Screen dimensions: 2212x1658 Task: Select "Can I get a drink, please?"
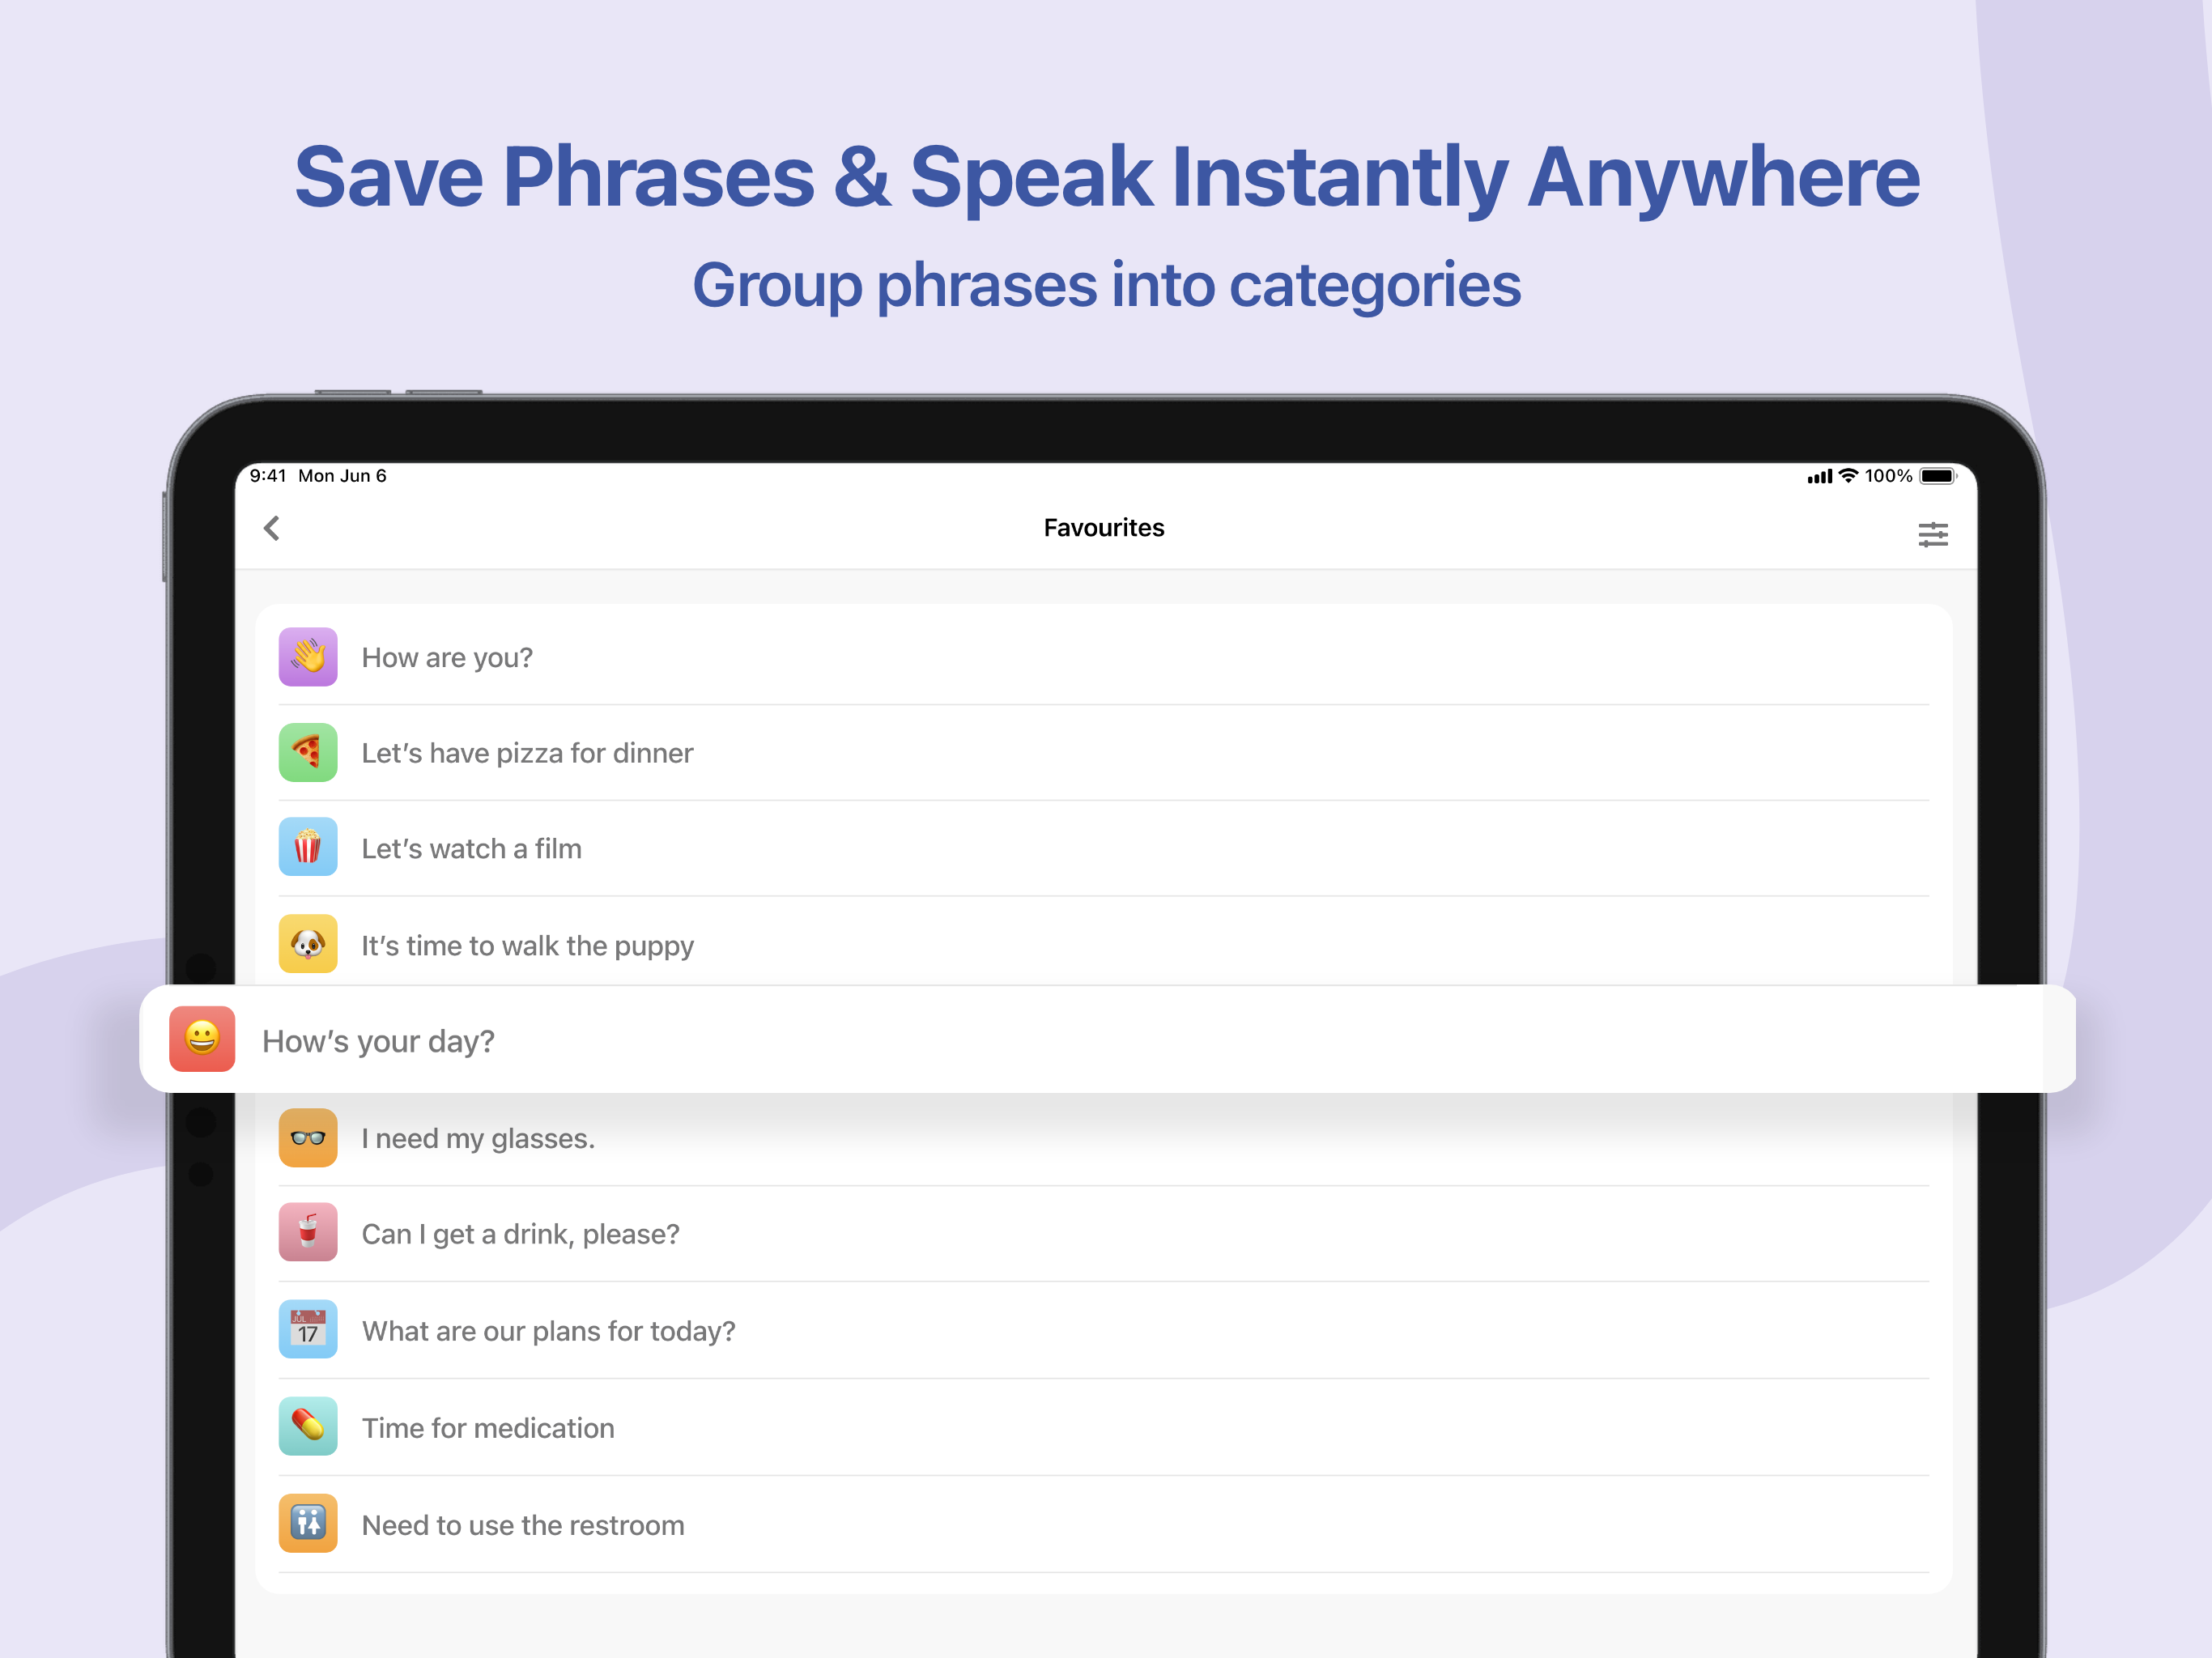coord(1104,1234)
